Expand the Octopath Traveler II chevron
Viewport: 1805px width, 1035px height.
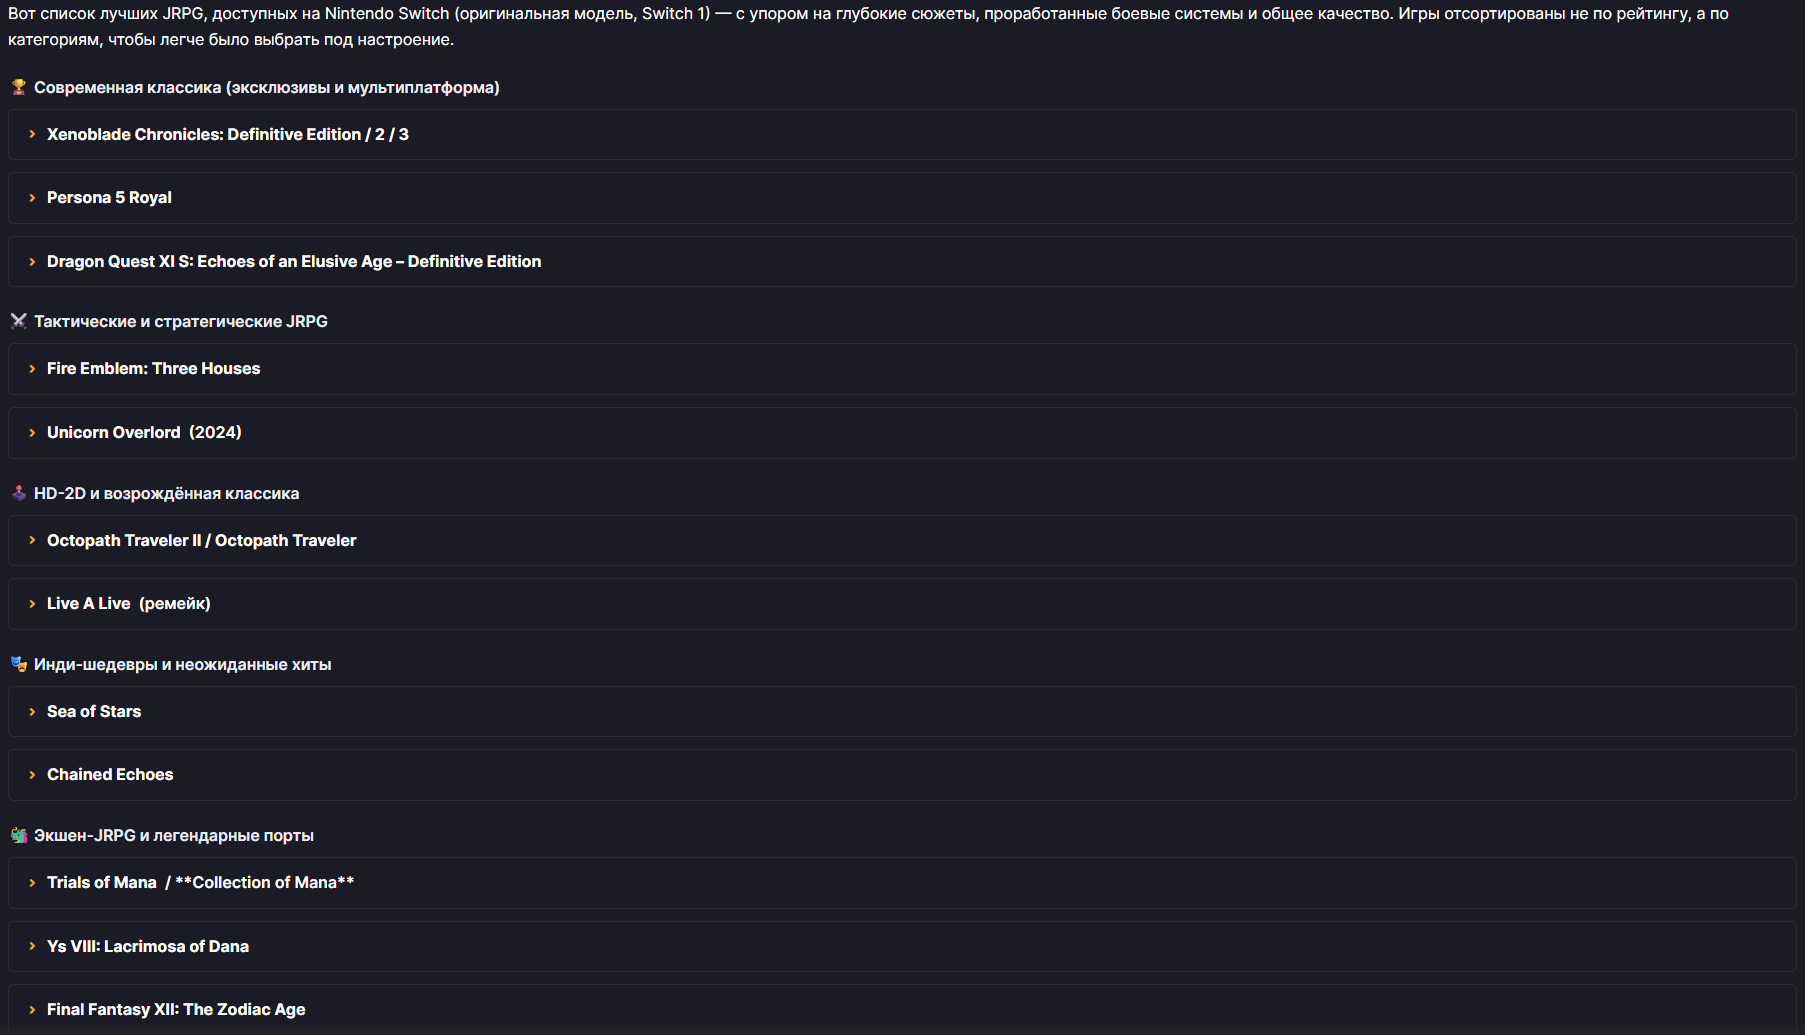[x=32, y=540]
